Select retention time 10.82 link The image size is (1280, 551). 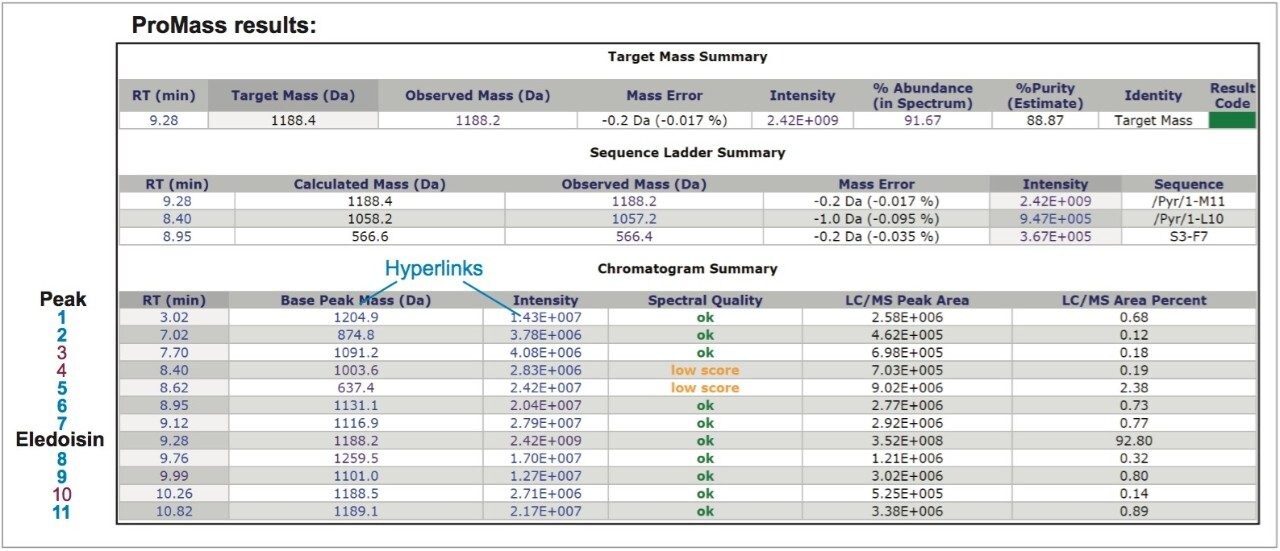[174, 511]
